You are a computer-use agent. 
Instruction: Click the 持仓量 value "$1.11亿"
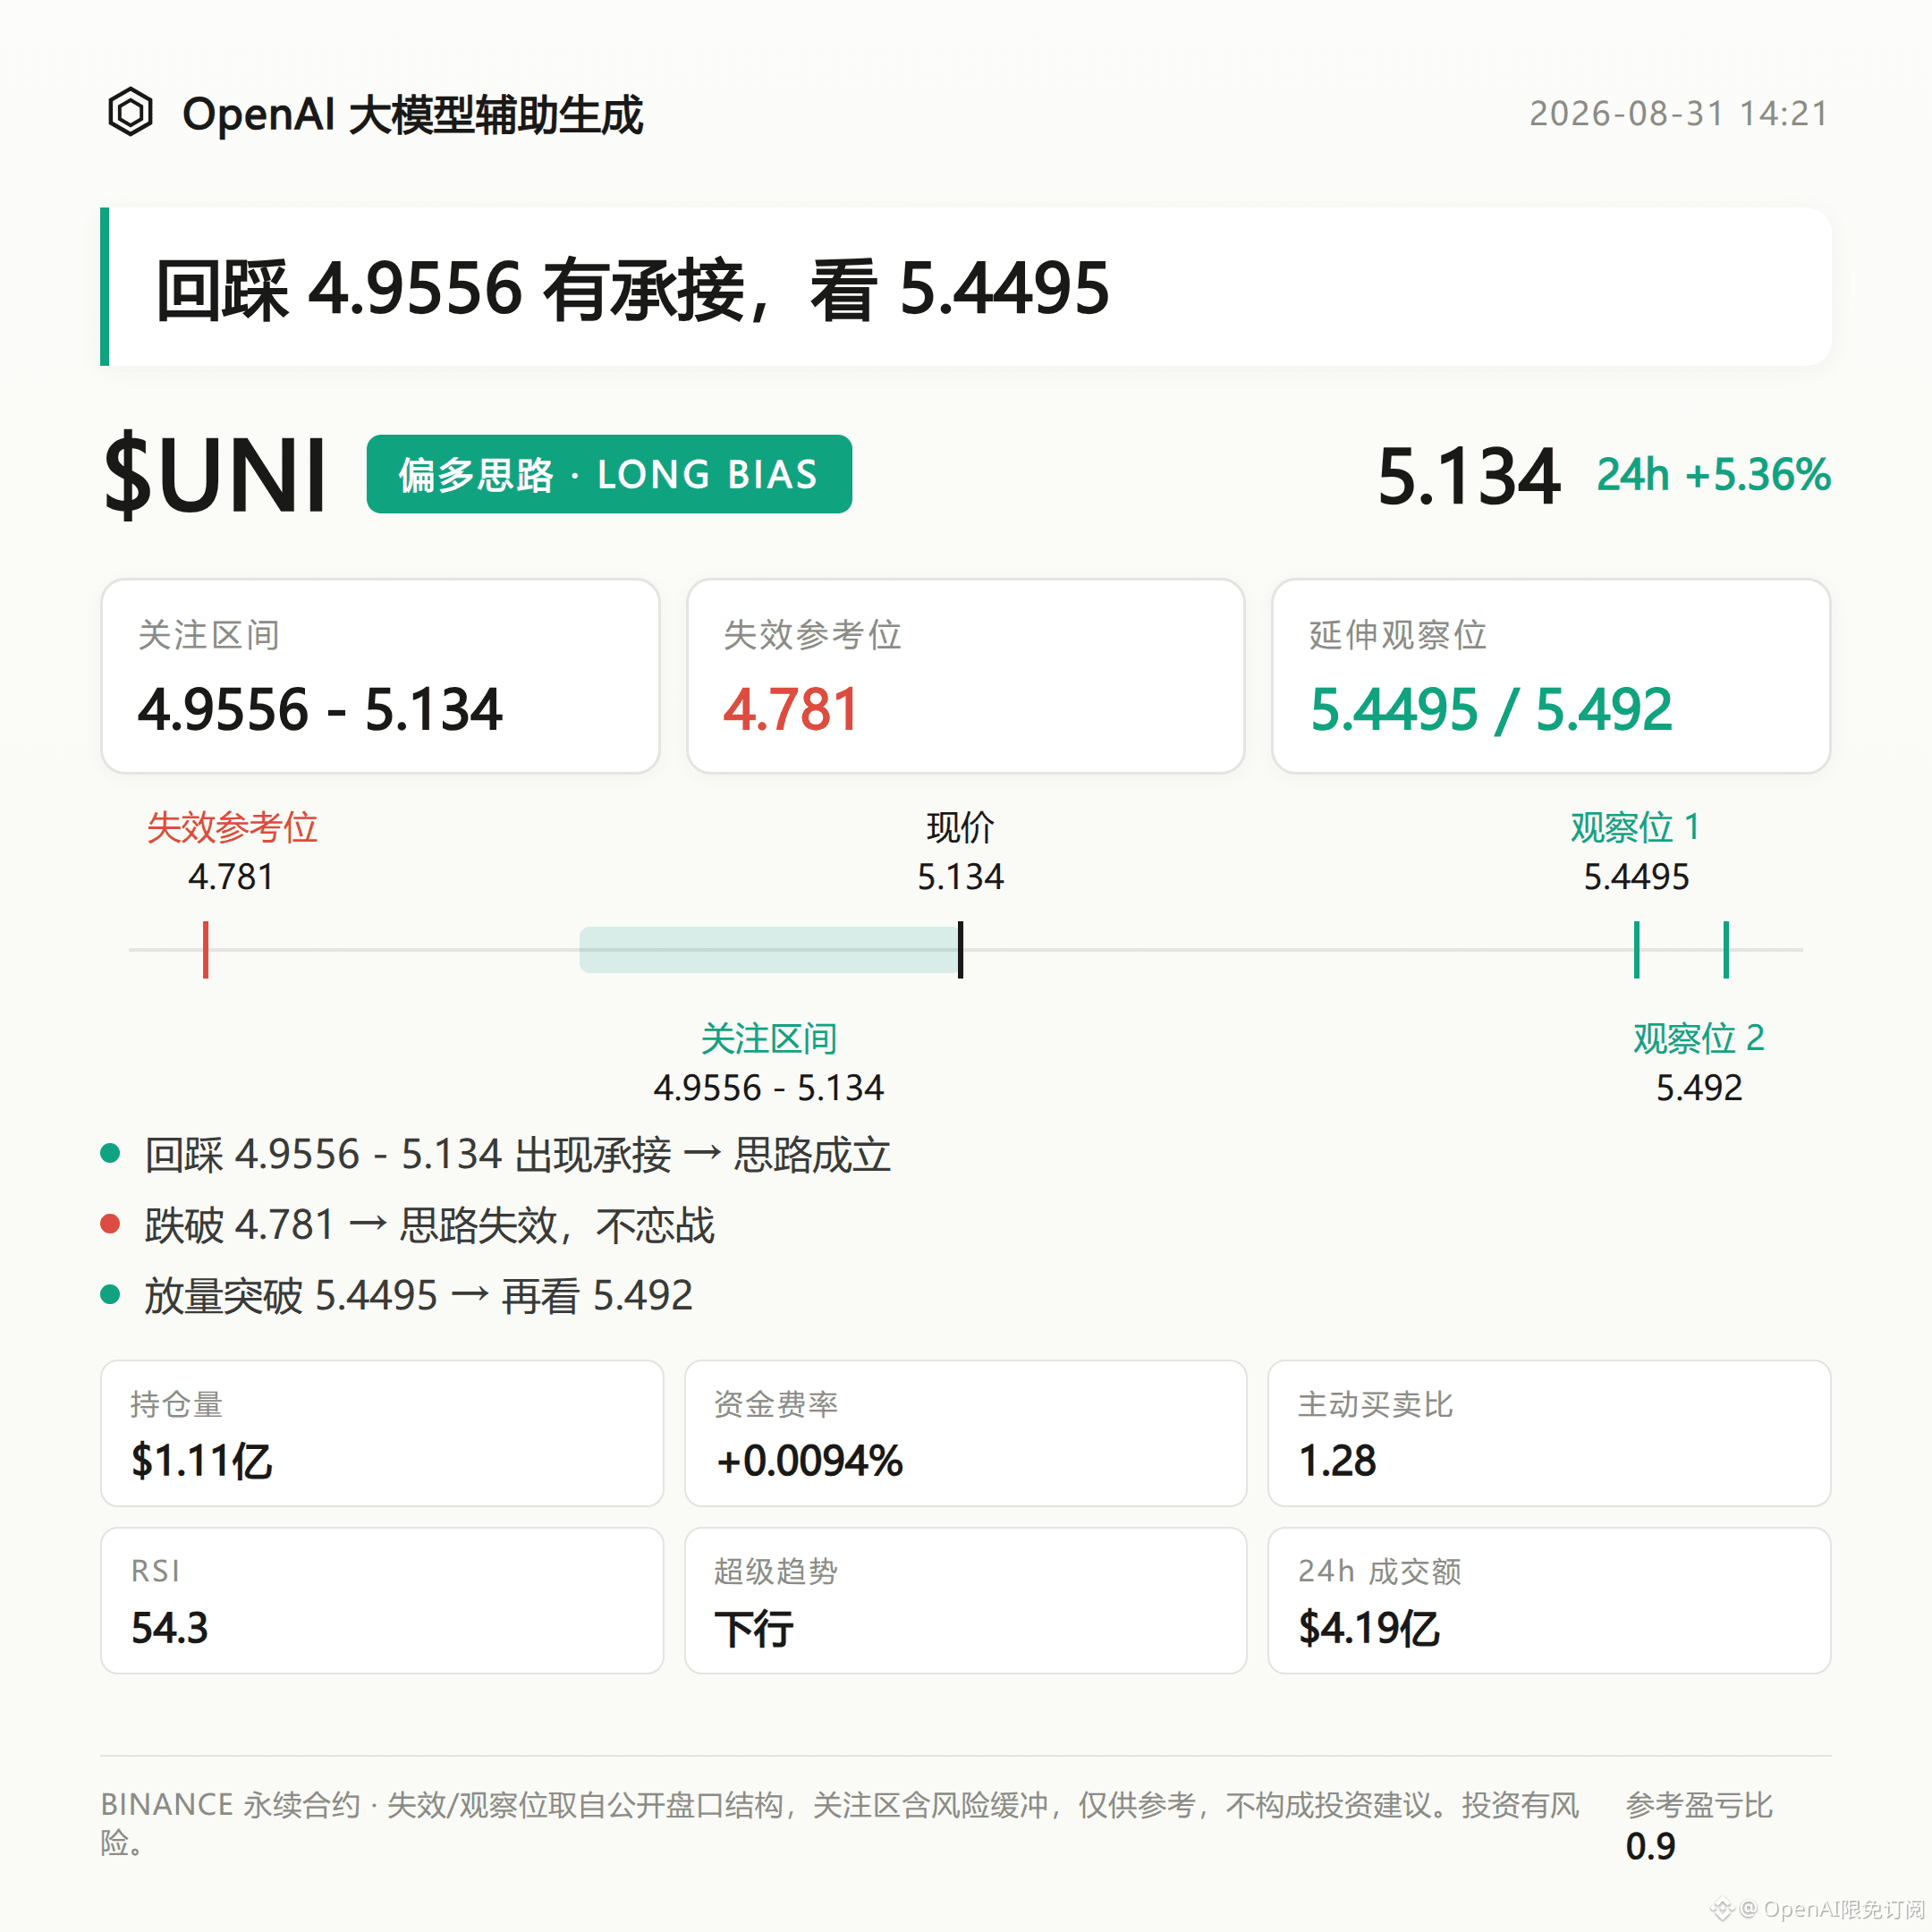[x=201, y=1461]
